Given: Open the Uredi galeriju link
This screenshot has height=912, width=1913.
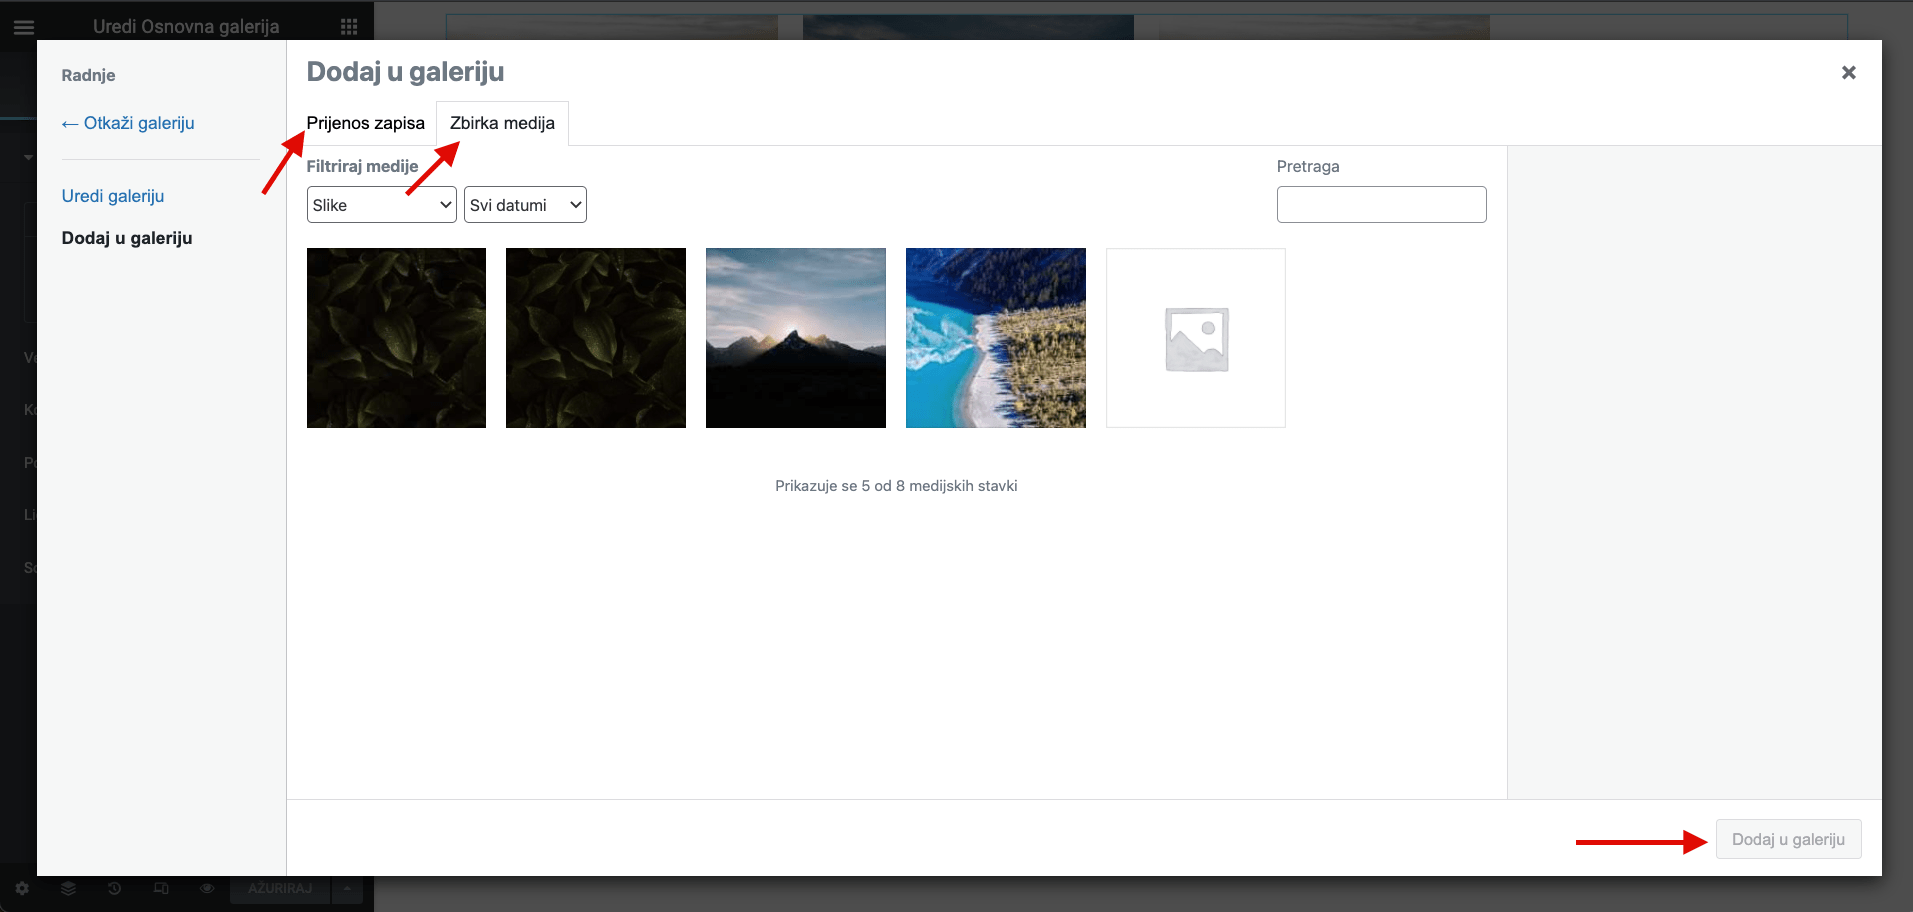Looking at the screenshot, I should coord(113,196).
